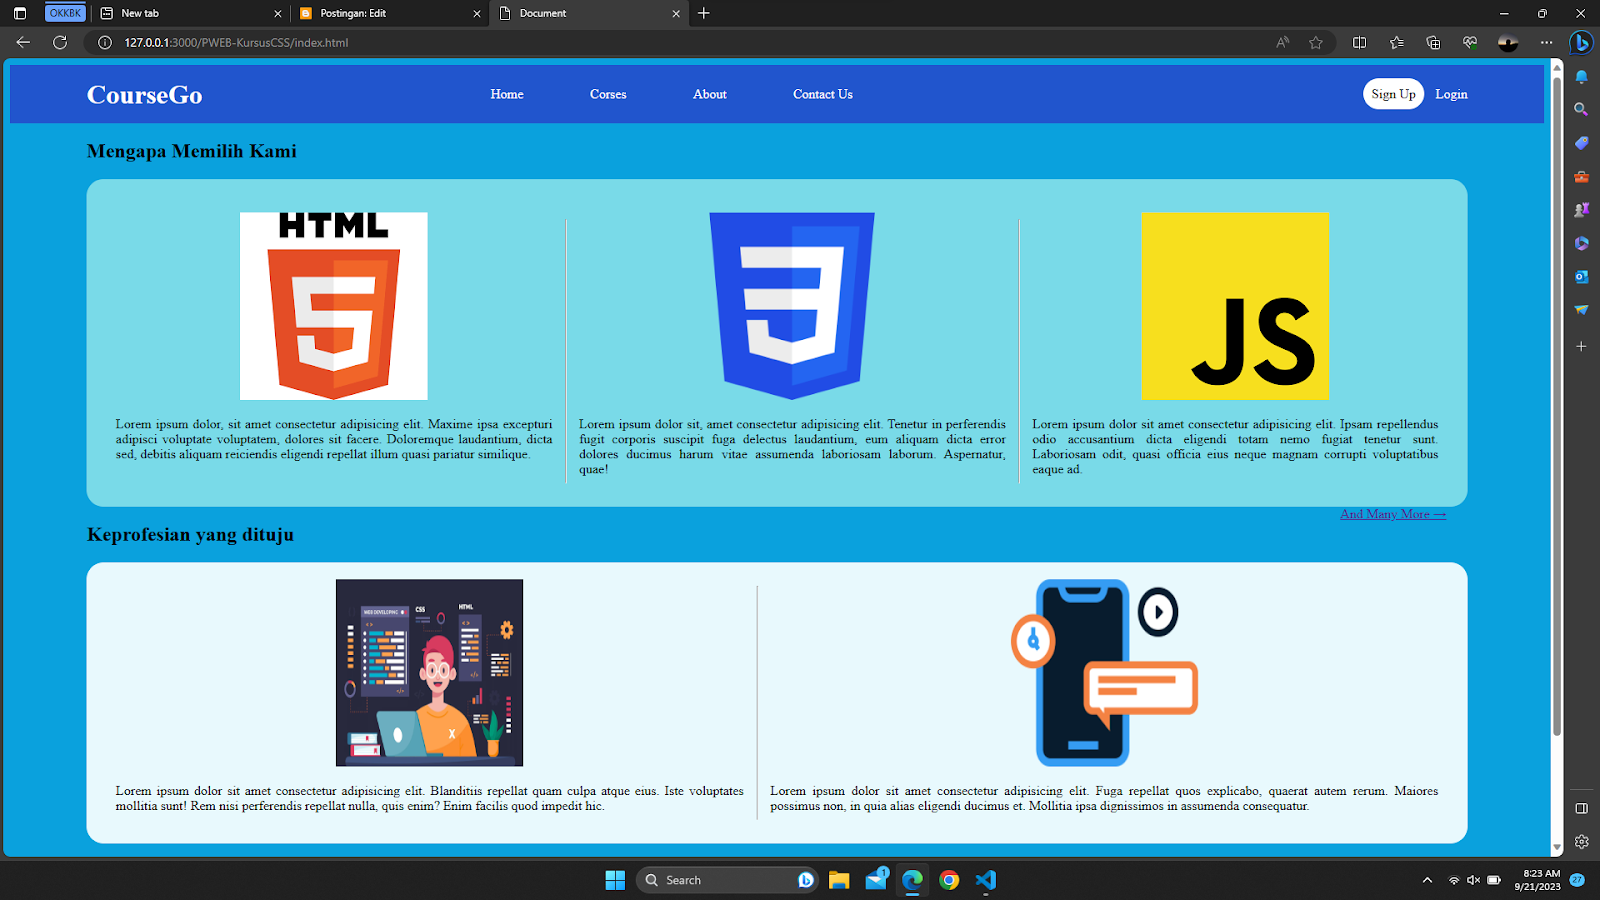
Task: Go to Contact Us page
Action: pyautogui.click(x=823, y=94)
